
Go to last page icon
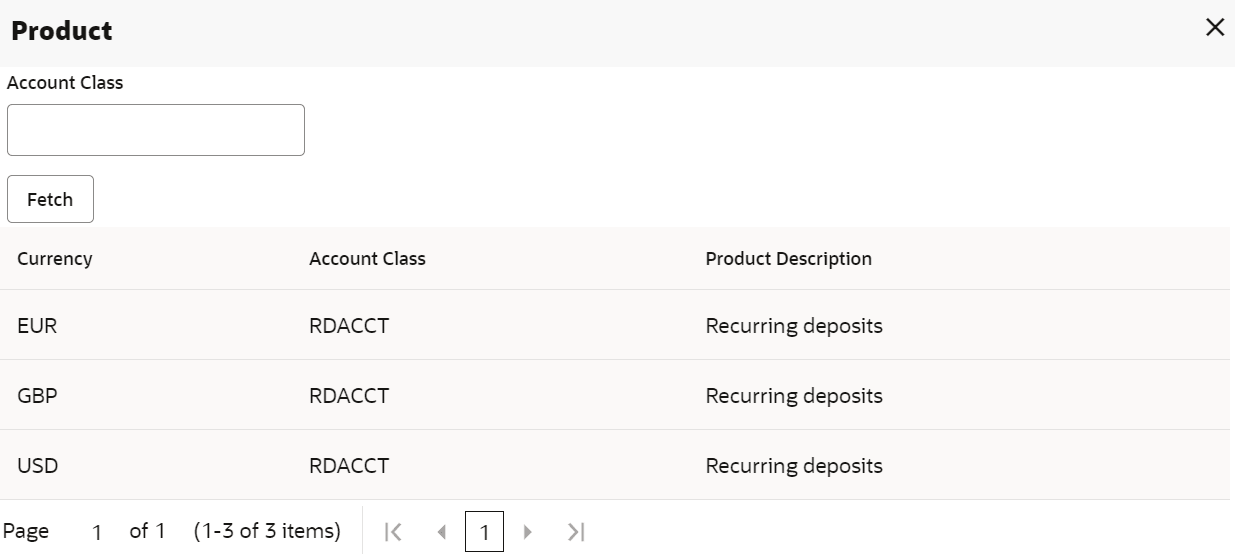point(576,532)
